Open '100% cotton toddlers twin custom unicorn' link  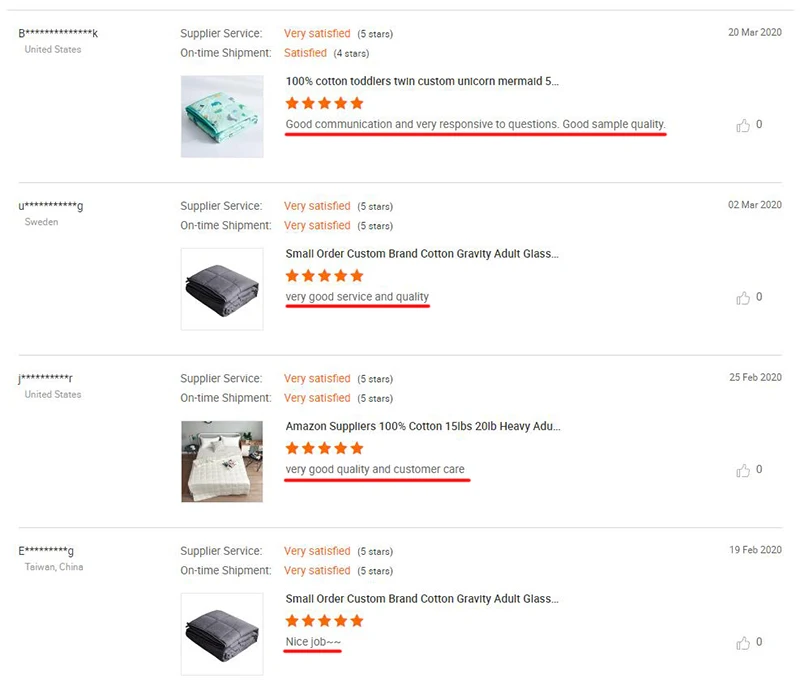[x=422, y=81]
